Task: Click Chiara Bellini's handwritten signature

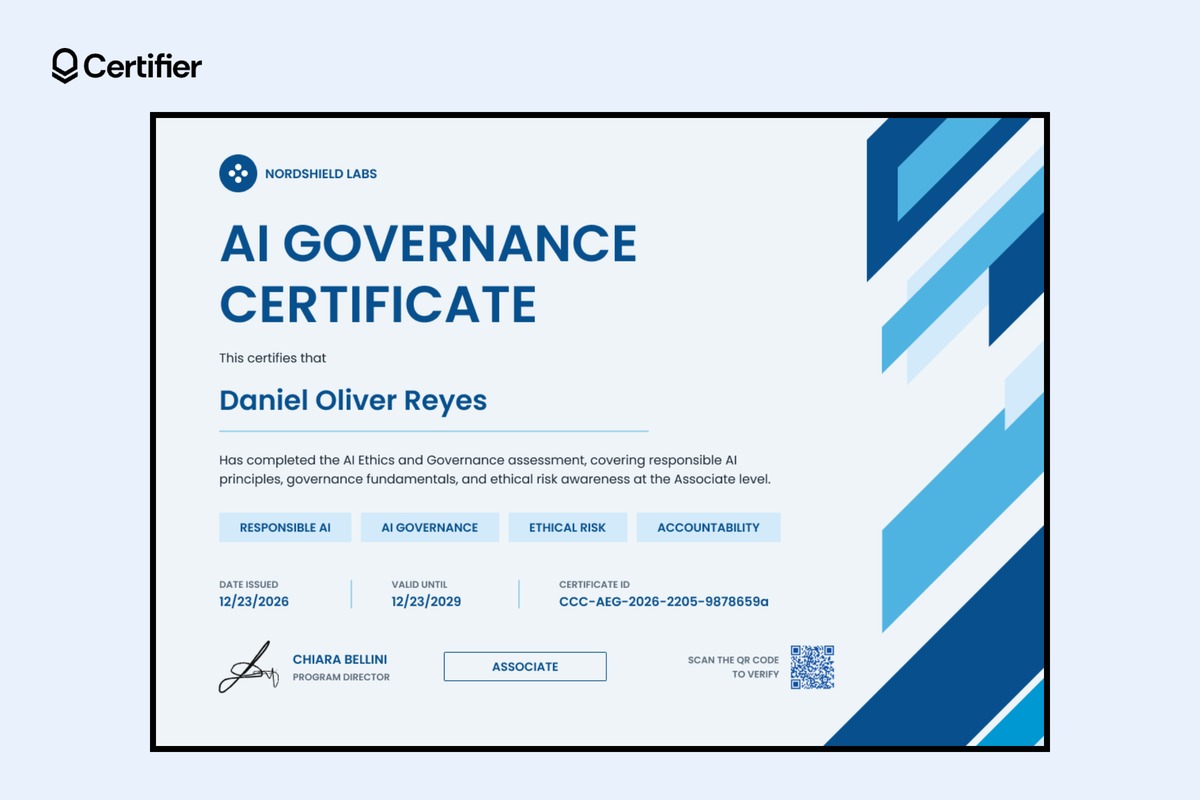Action: click(x=247, y=667)
